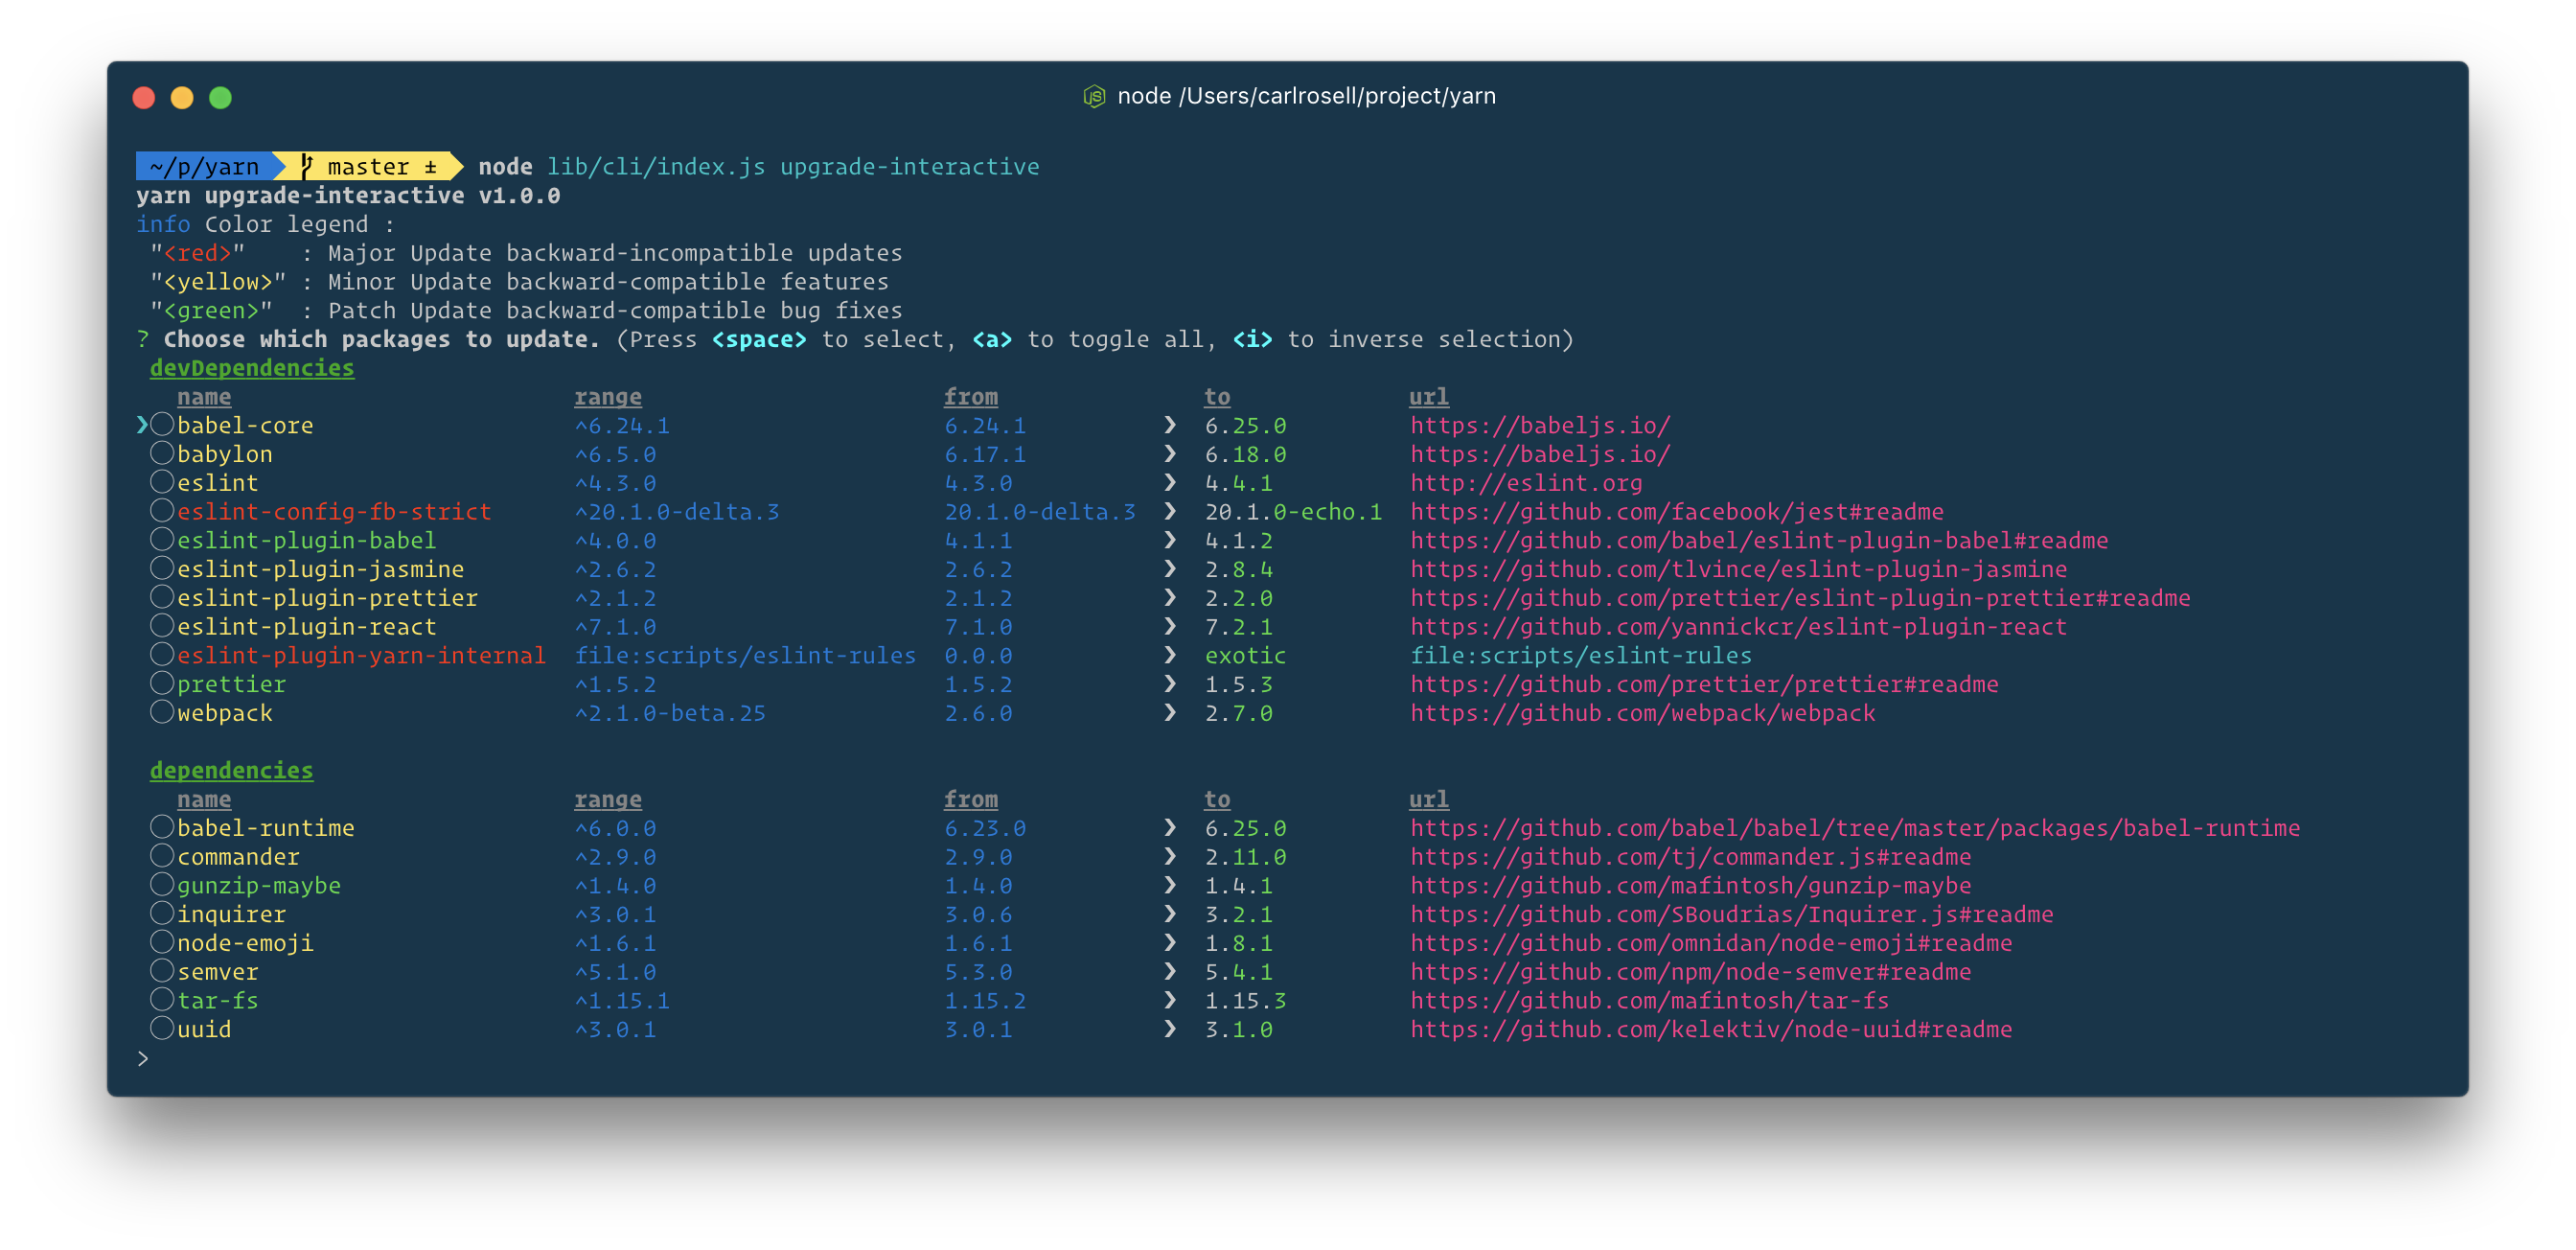Open the babel-runtime packages GitHub link
The image size is (2576, 1250).
click(x=1855, y=828)
